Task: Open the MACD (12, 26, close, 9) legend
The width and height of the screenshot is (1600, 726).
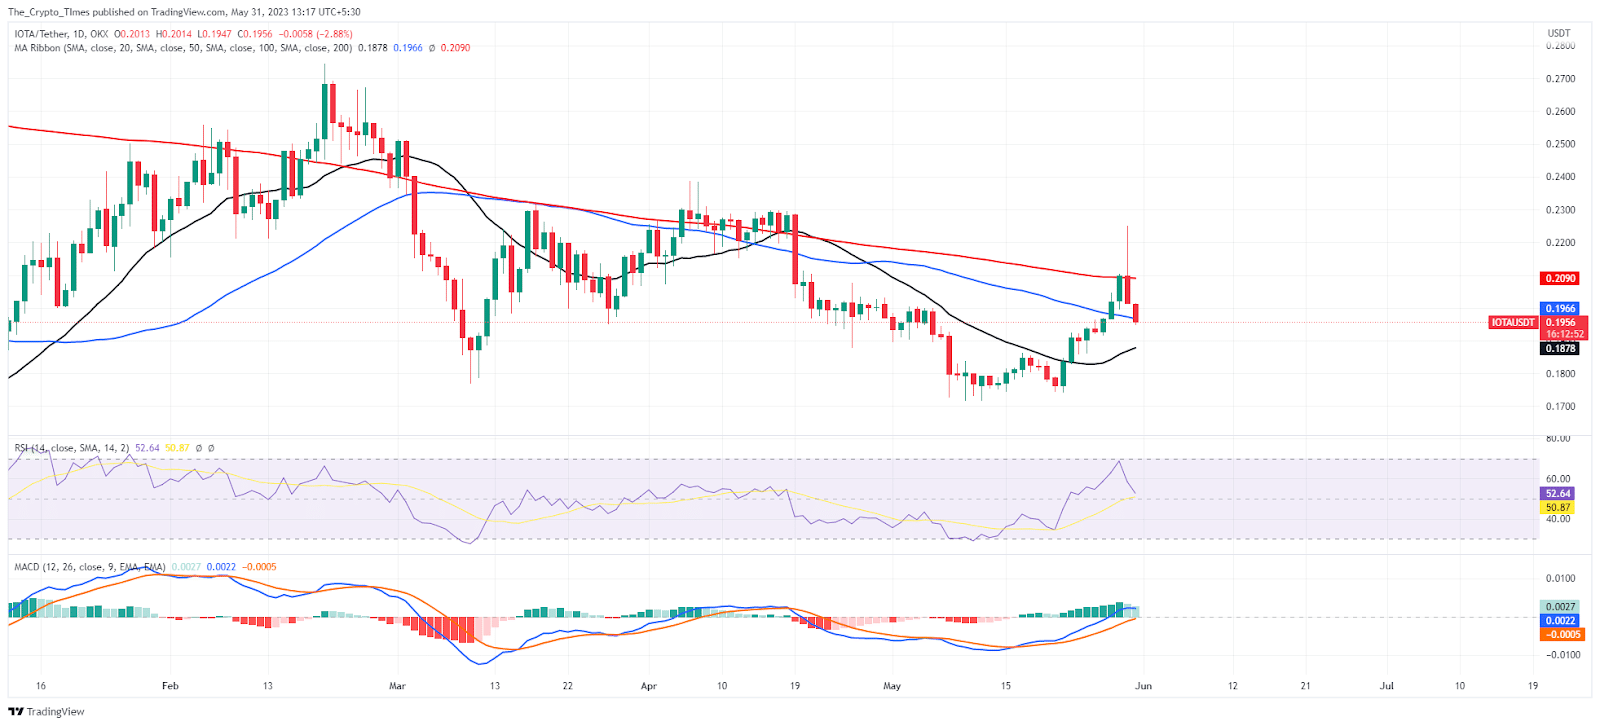Action: [90, 567]
